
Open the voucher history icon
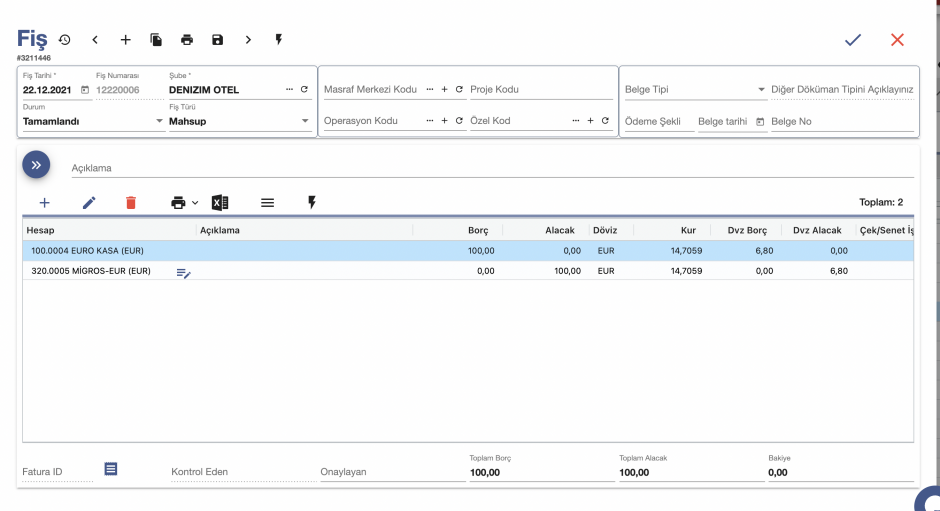pyautogui.click(x=65, y=40)
